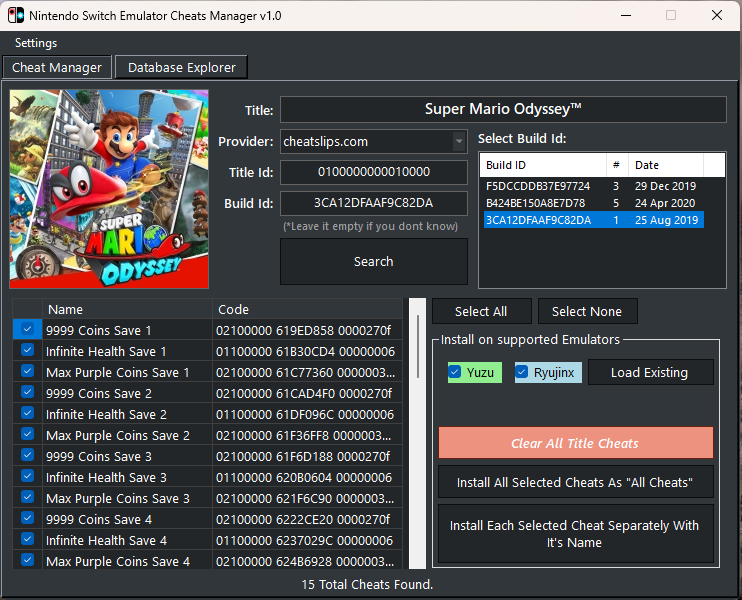The image size is (742, 600).
Task: Click the Code column header in cheats table
Action: pyautogui.click(x=308, y=309)
